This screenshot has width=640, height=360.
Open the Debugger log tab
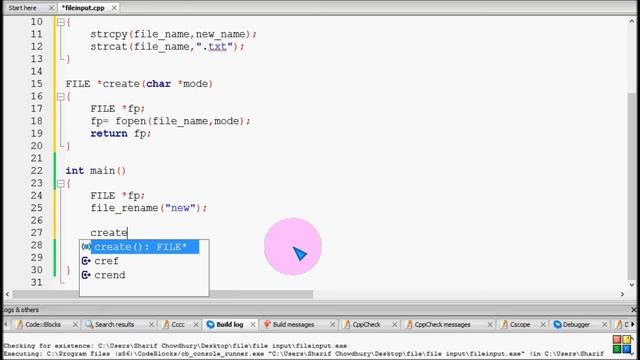pyautogui.click(x=576, y=324)
